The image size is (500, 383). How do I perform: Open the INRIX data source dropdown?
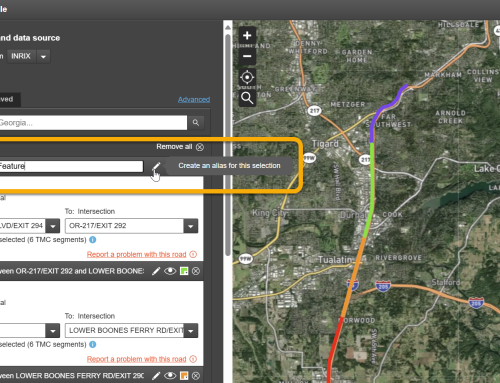click(43, 56)
